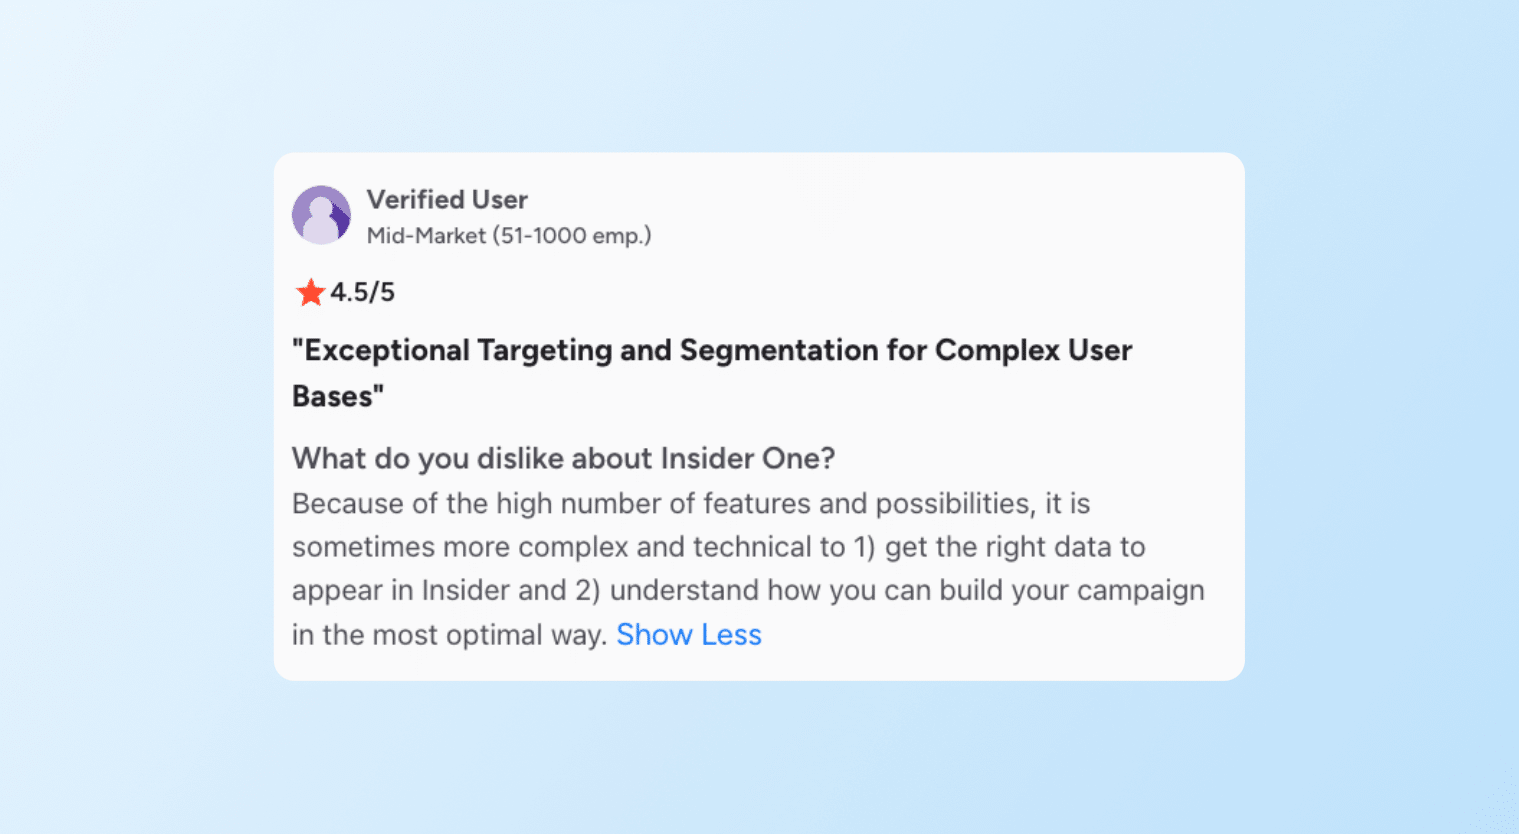This screenshot has width=1519, height=834.
Task: Click the purple user avatar icon
Action: [321, 215]
